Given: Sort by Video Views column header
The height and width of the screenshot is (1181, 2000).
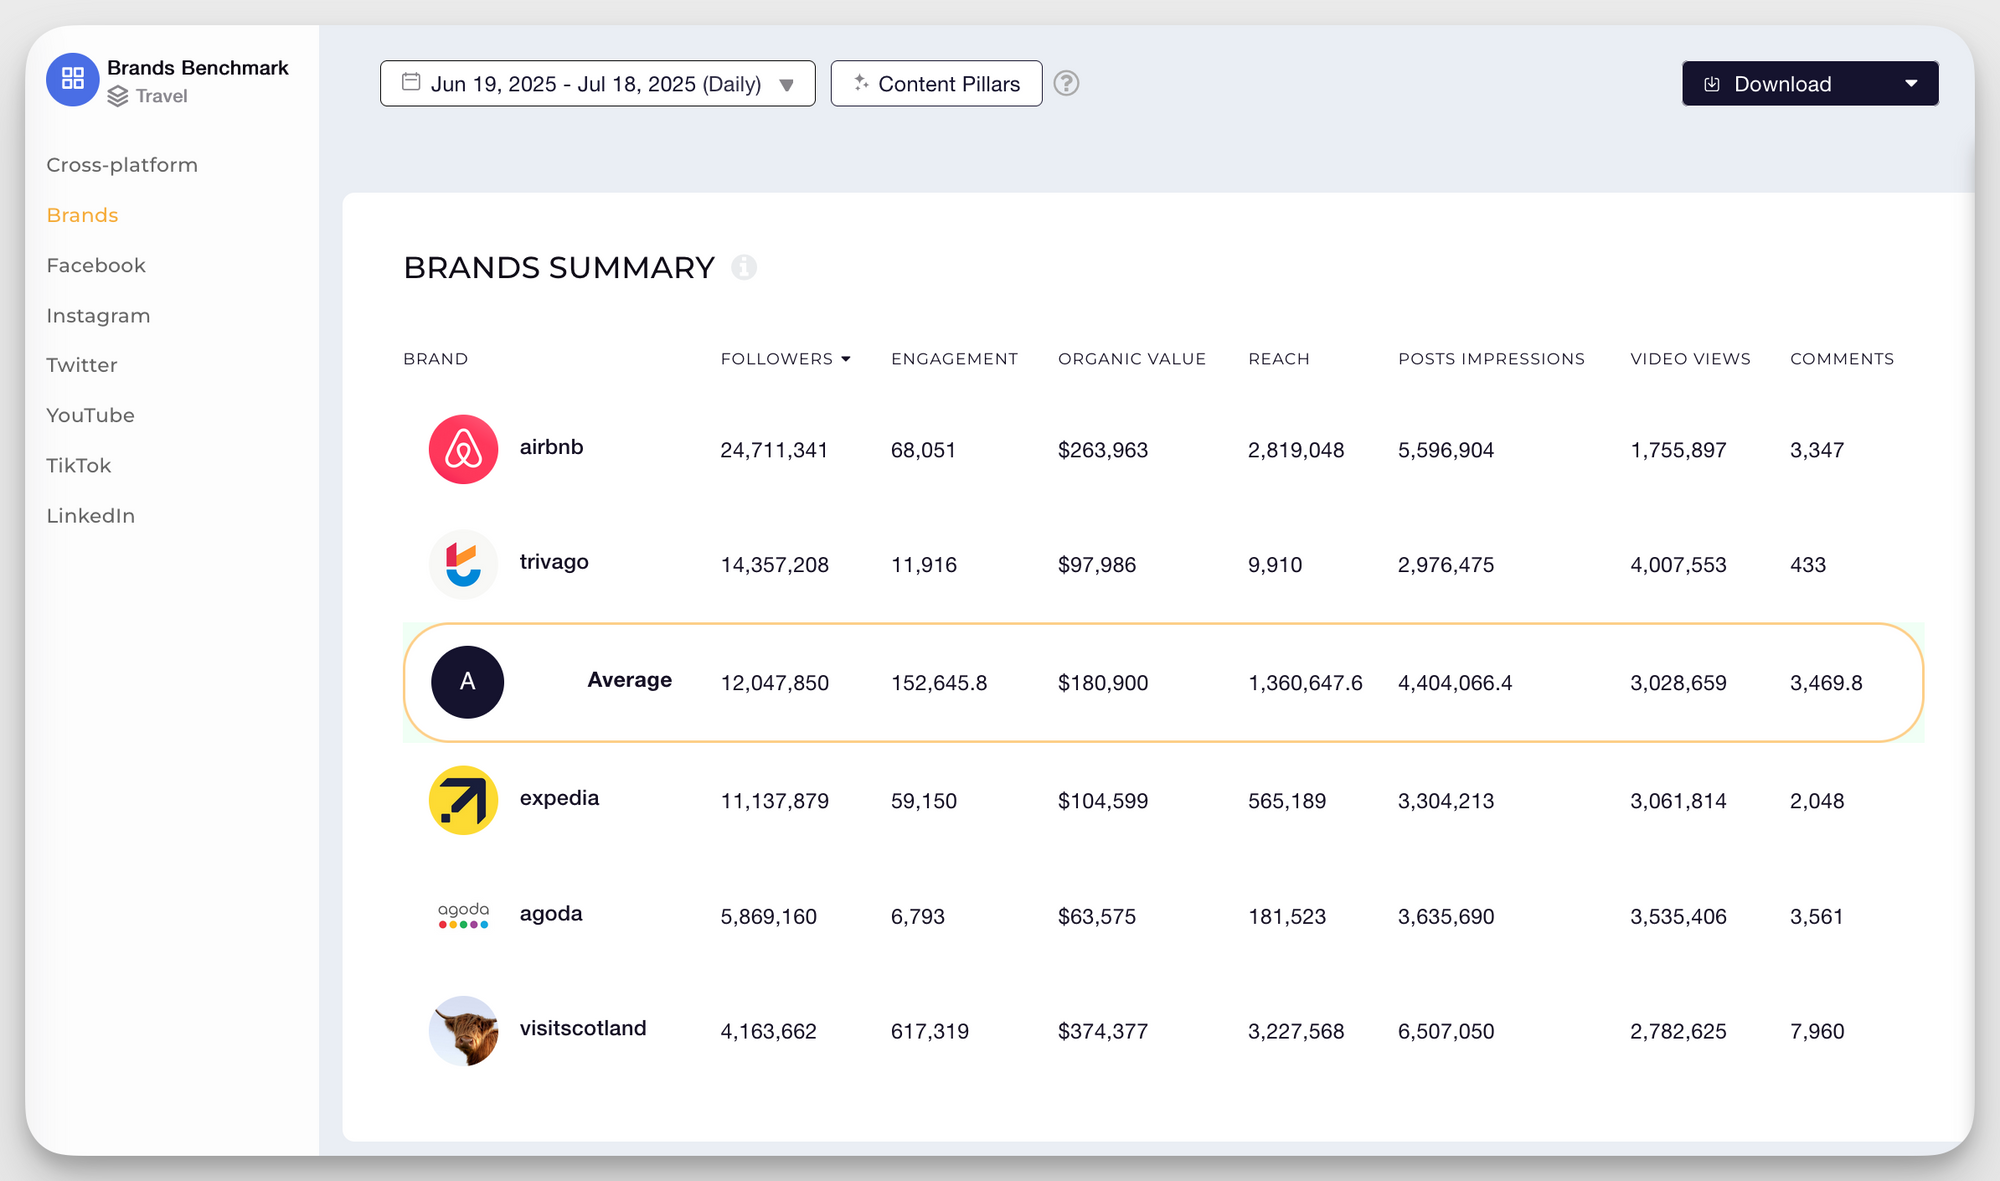Looking at the screenshot, I should click(1690, 359).
